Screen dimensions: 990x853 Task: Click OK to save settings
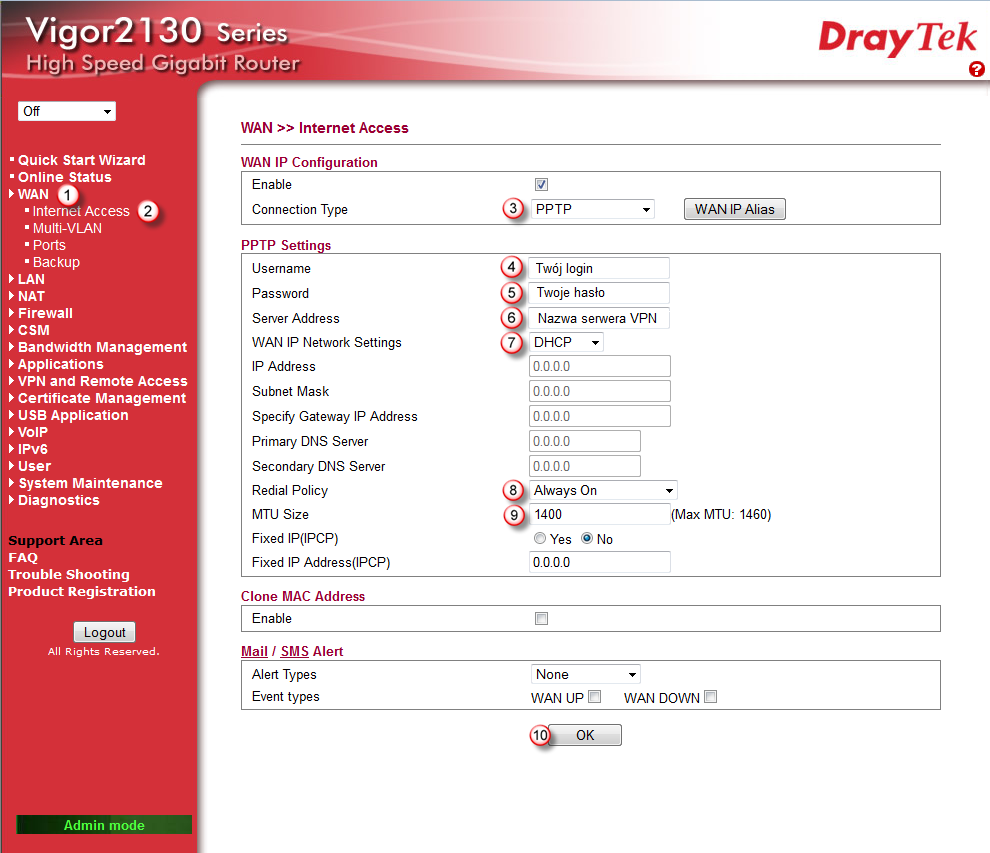click(585, 735)
